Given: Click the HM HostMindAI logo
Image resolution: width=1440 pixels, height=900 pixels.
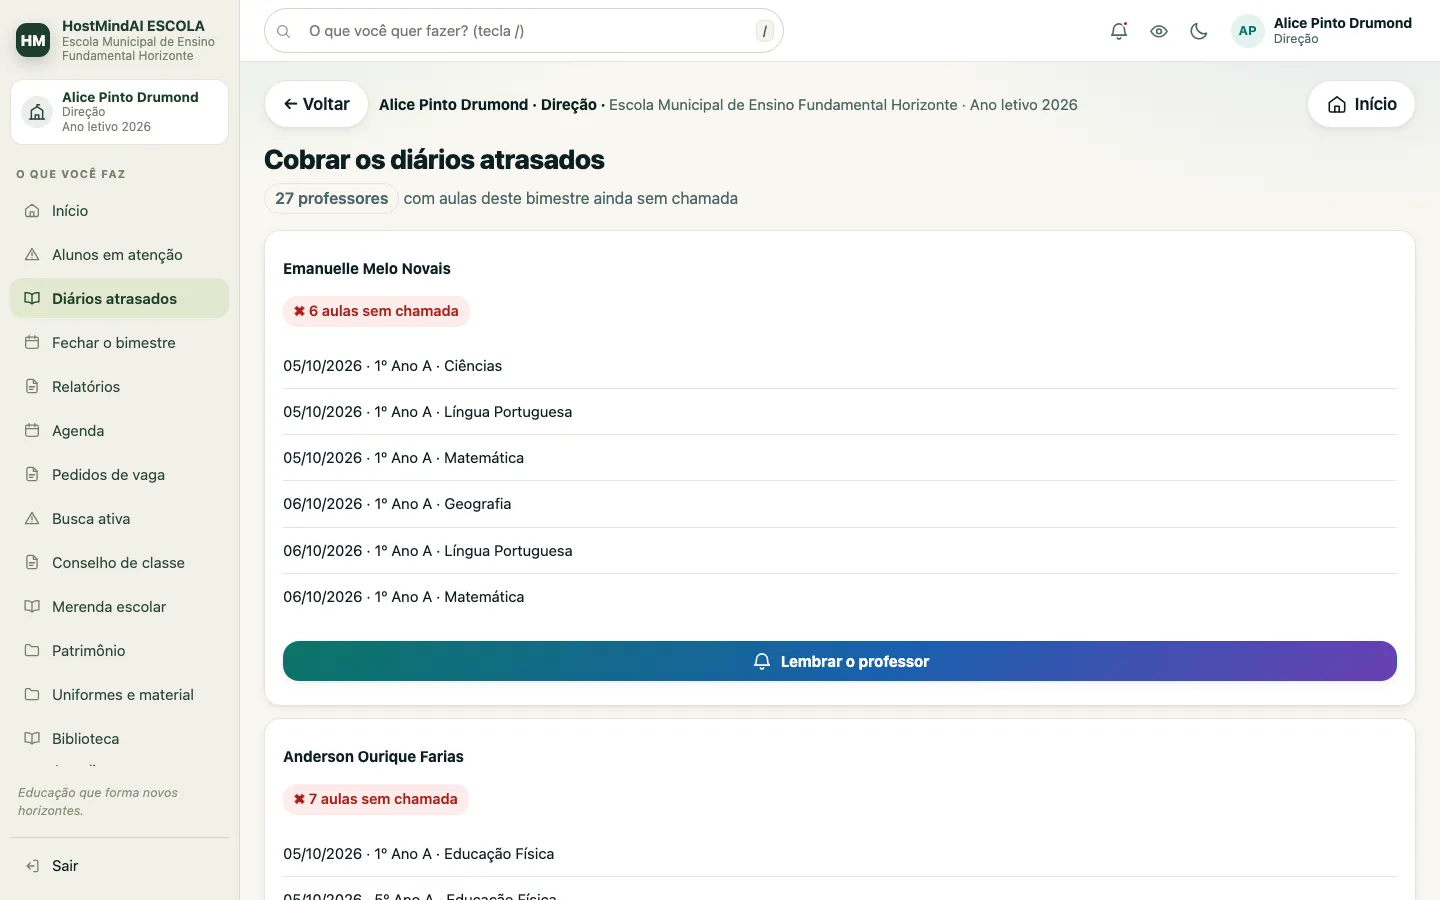Looking at the screenshot, I should [x=33, y=40].
